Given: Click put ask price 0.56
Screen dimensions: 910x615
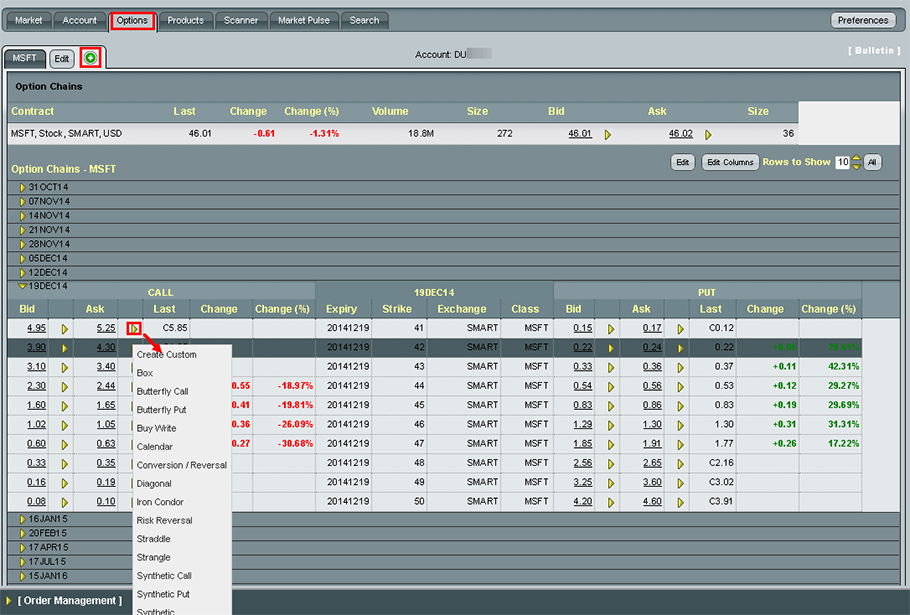Looking at the screenshot, I should [652, 386].
